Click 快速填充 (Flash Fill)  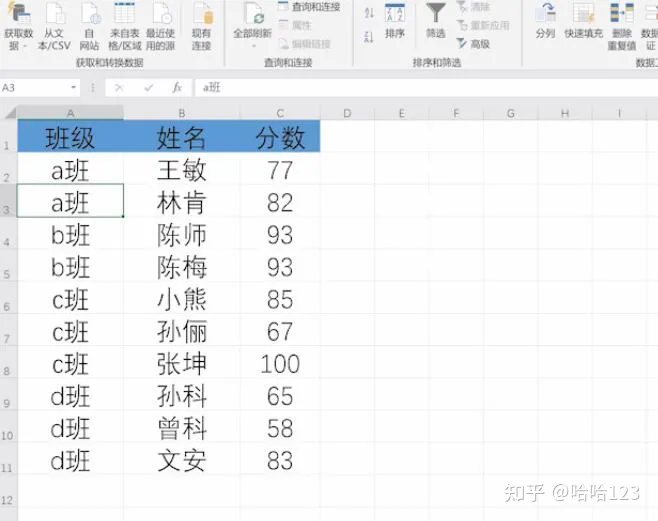(583, 21)
